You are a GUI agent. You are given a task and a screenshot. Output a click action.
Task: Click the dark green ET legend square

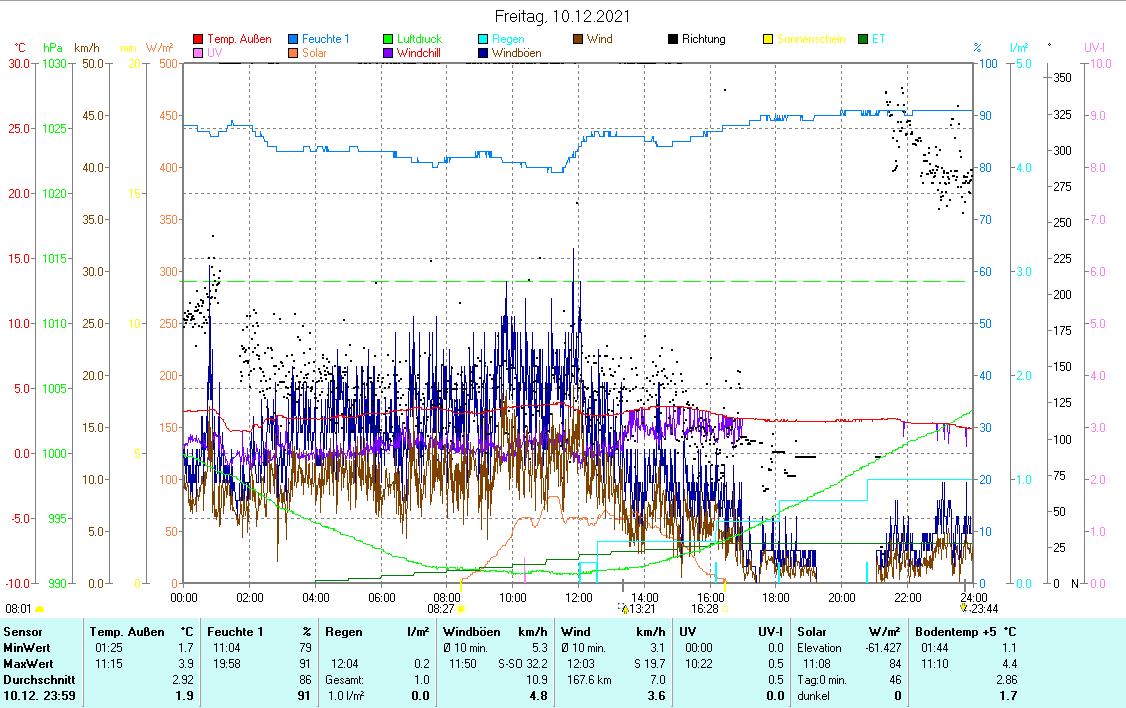[863, 40]
